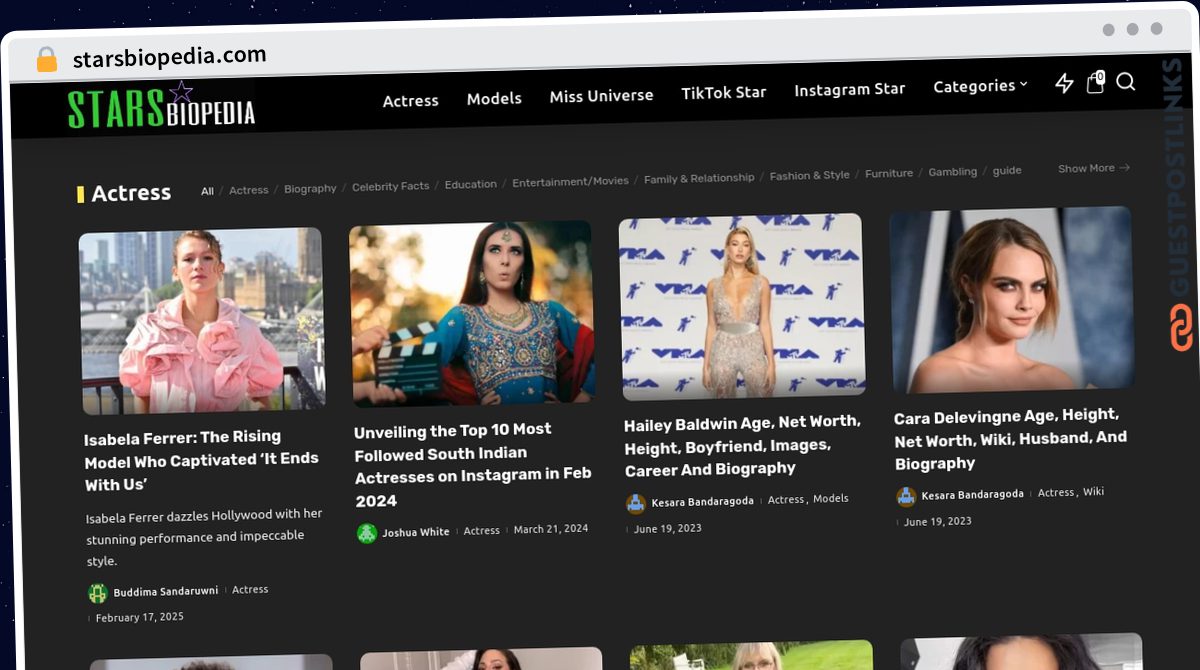Click Kesara Bandaragoda avatar under Cara Delevingne
This screenshot has height=670, width=1200.
[906, 497]
